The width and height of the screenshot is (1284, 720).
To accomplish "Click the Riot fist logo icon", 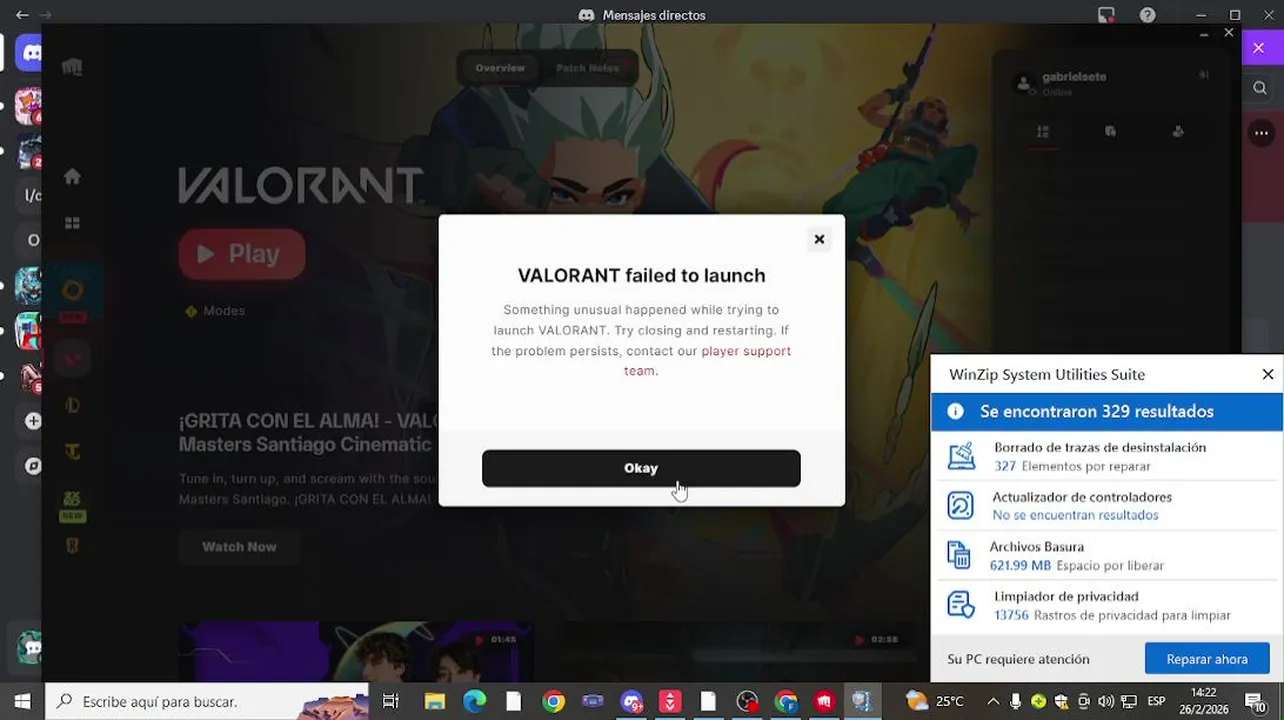I will pos(72,67).
